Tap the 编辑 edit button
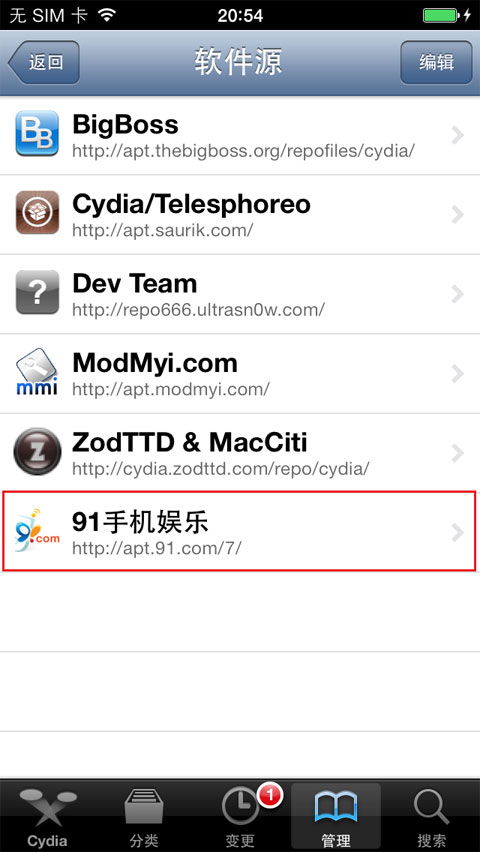The height and width of the screenshot is (852, 480). [x=437, y=62]
